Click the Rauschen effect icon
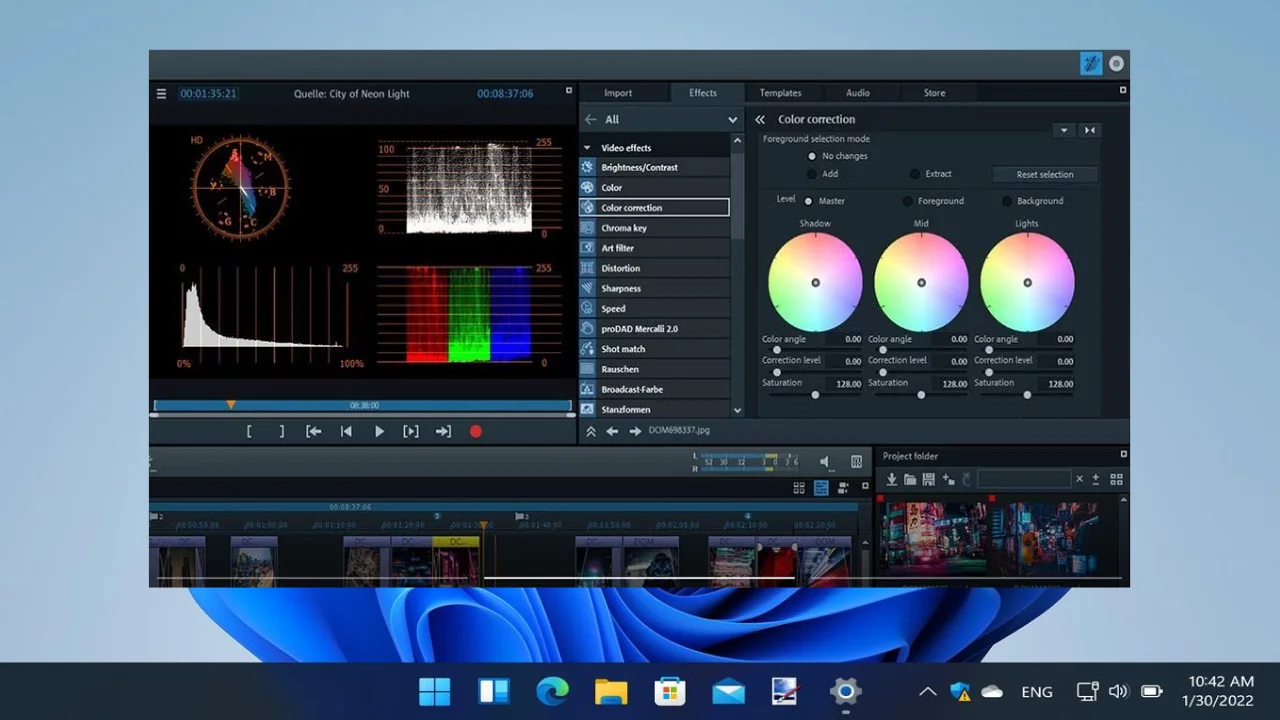 pos(588,369)
